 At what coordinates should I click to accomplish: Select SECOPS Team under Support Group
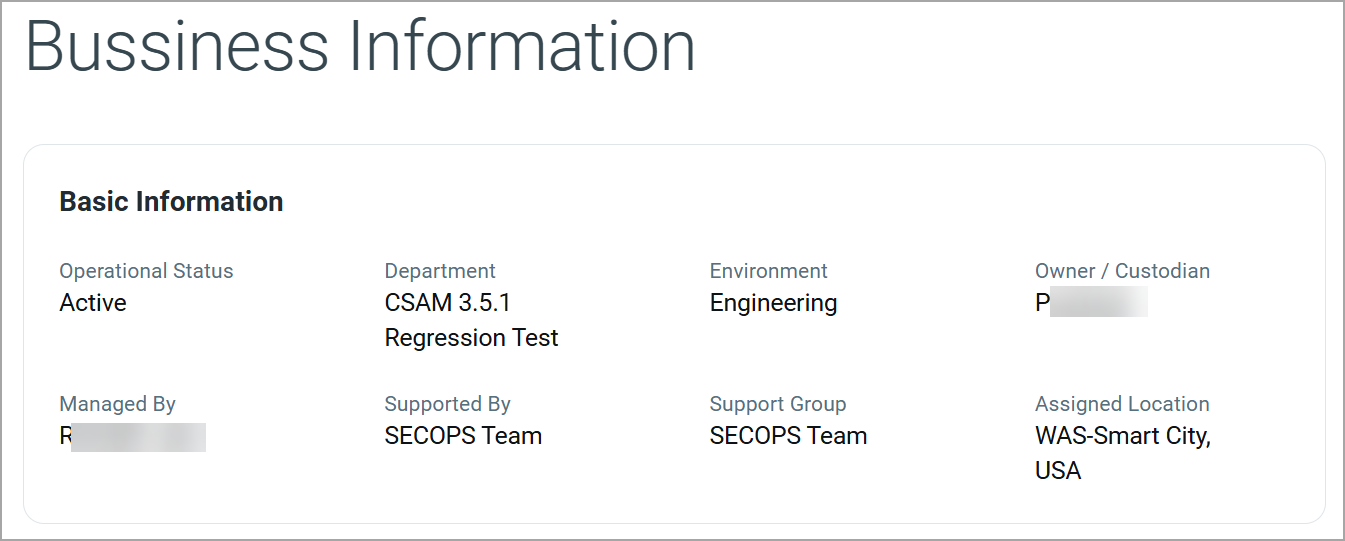788,436
